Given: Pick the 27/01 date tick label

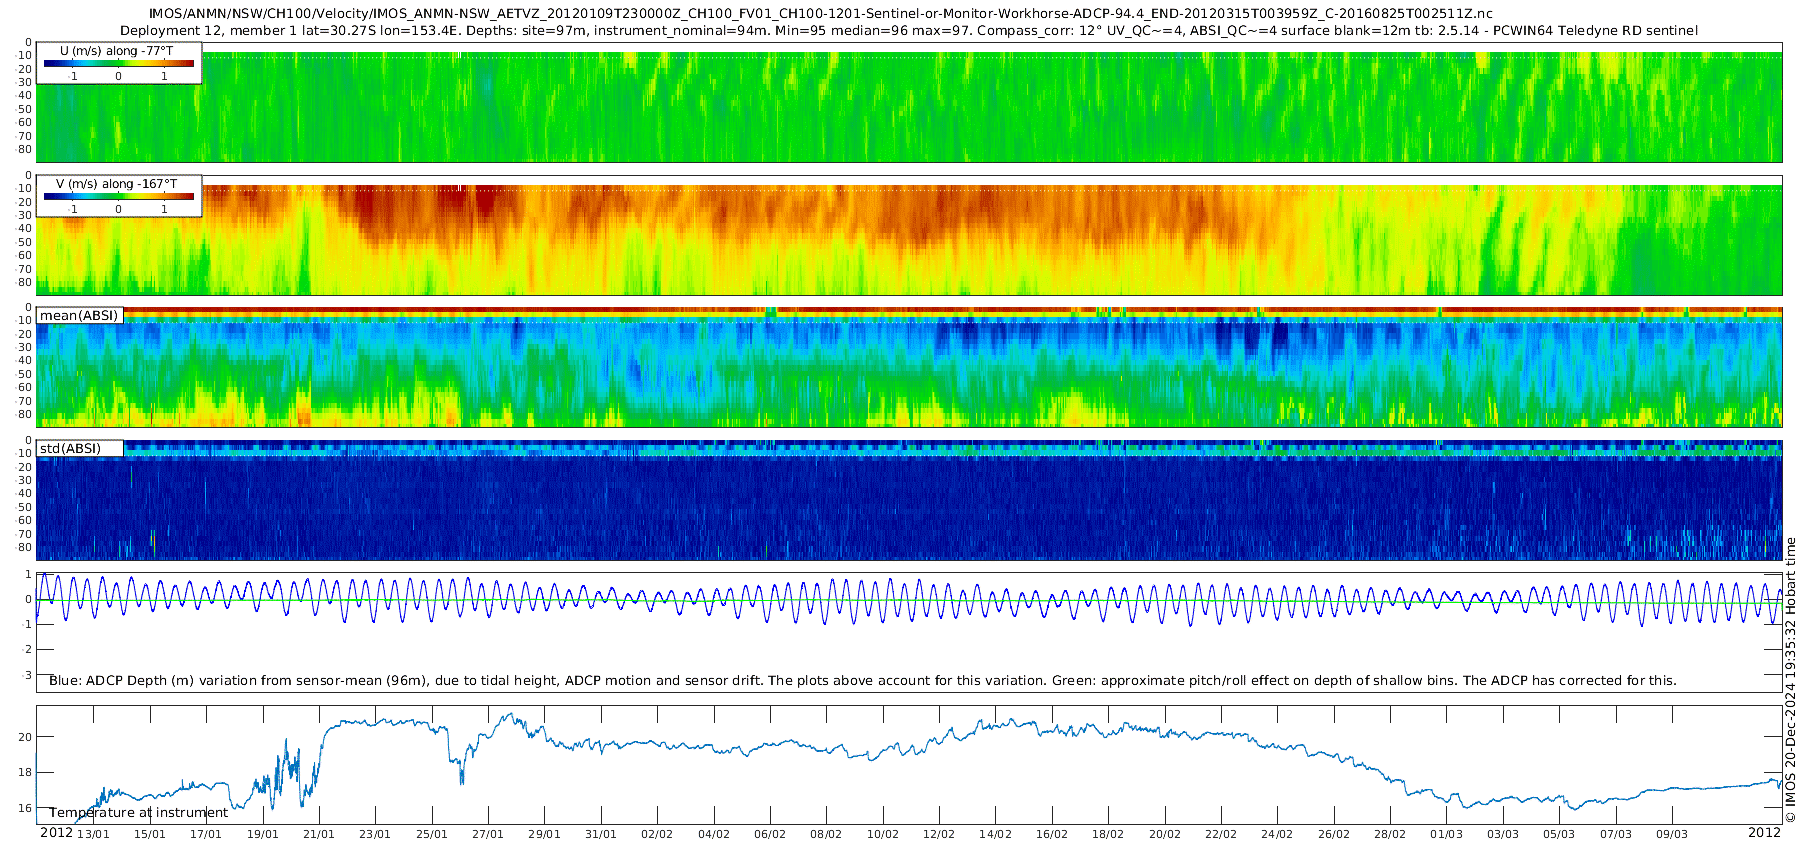Looking at the screenshot, I should coord(488,834).
